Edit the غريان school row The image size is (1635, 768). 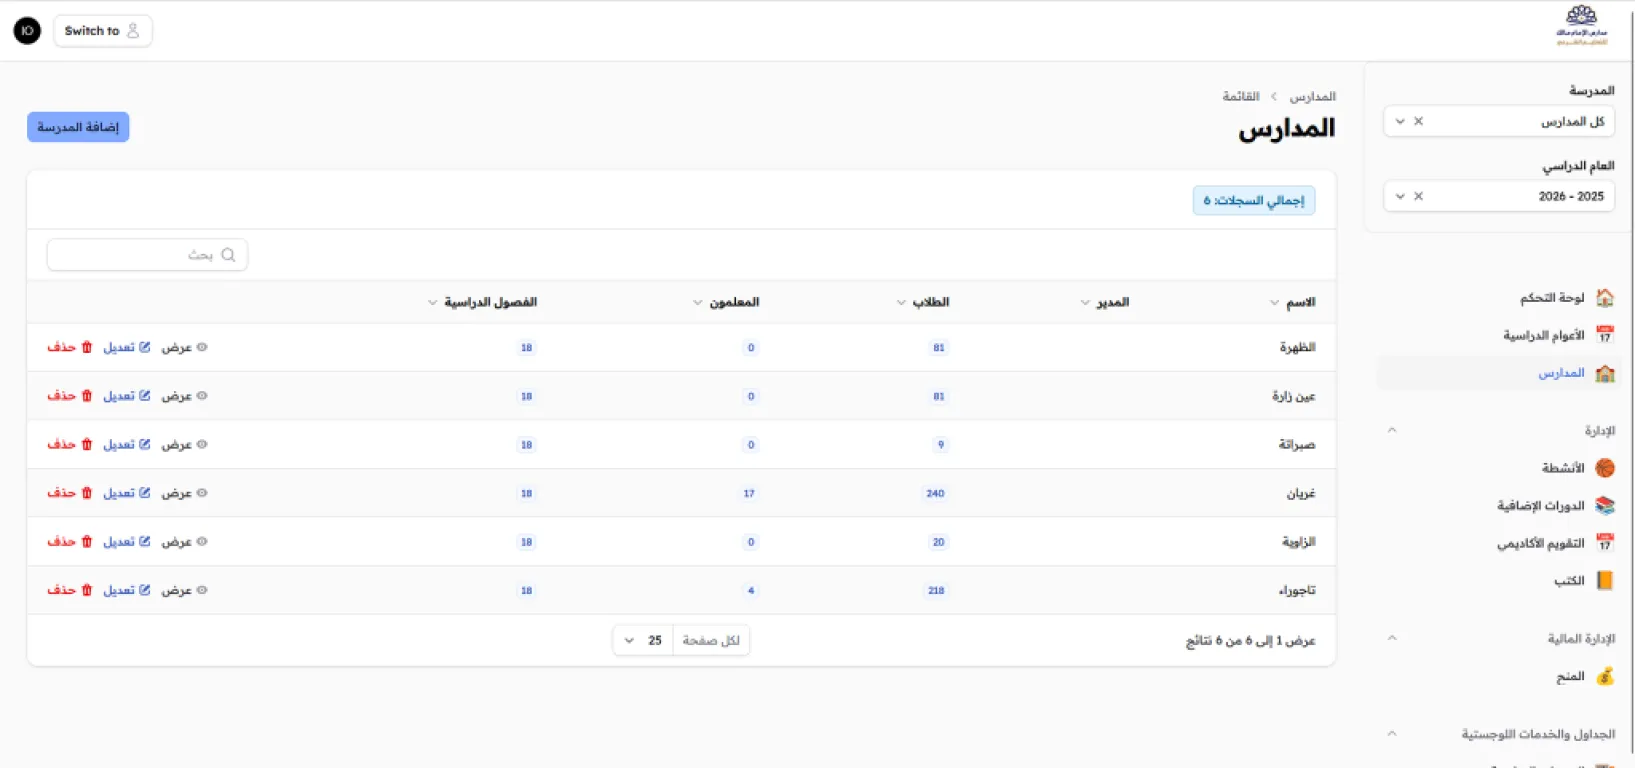tap(127, 493)
